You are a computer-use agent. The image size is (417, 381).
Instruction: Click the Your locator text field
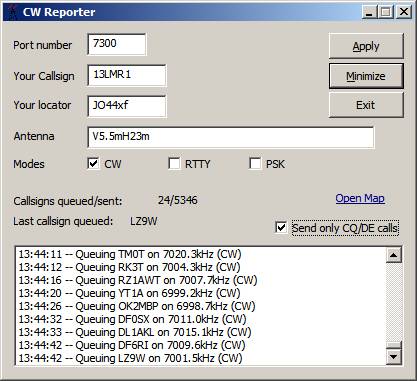coord(127,106)
